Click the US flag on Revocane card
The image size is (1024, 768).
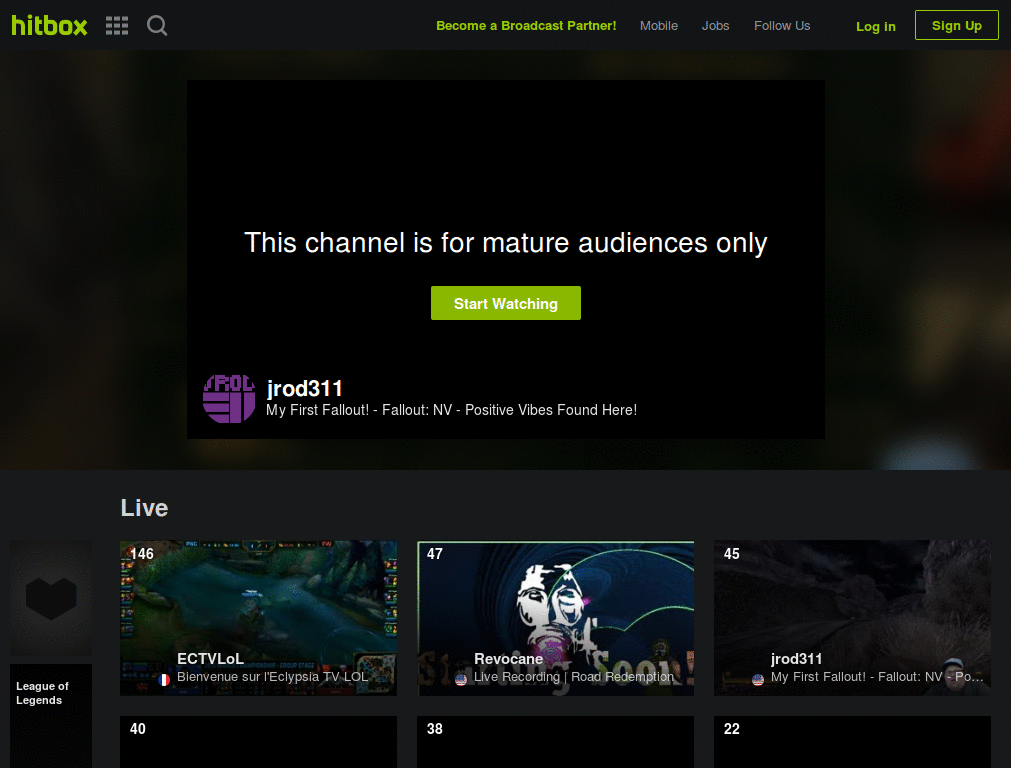461,680
